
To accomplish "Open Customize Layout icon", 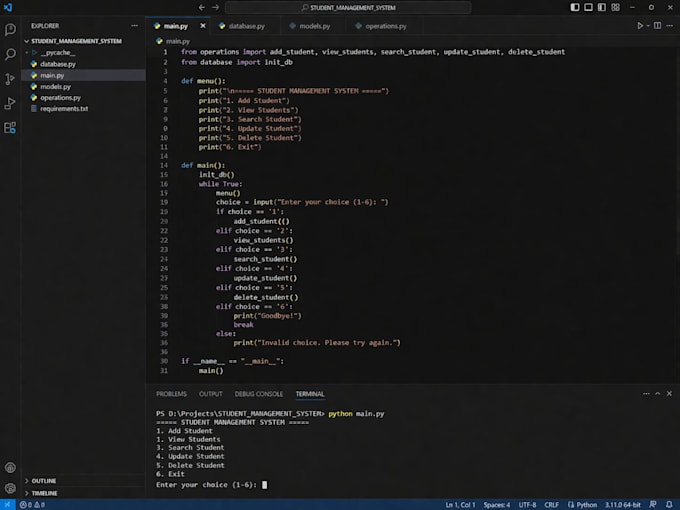I will pyautogui.click(x=615, y=7).
